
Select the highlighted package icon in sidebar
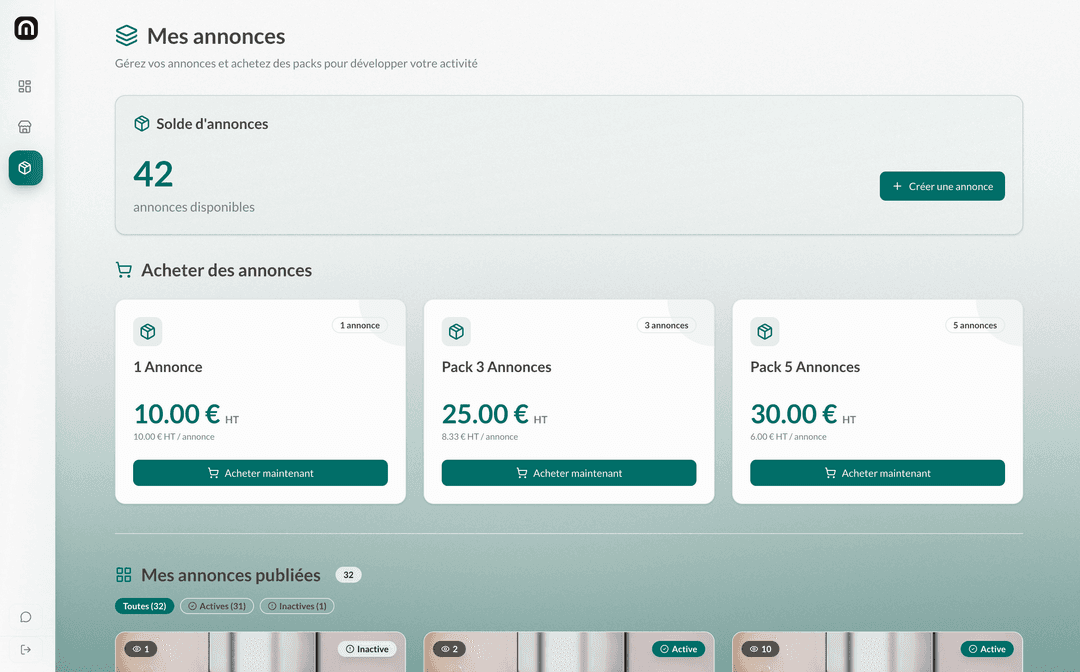[x=26, y=168]
